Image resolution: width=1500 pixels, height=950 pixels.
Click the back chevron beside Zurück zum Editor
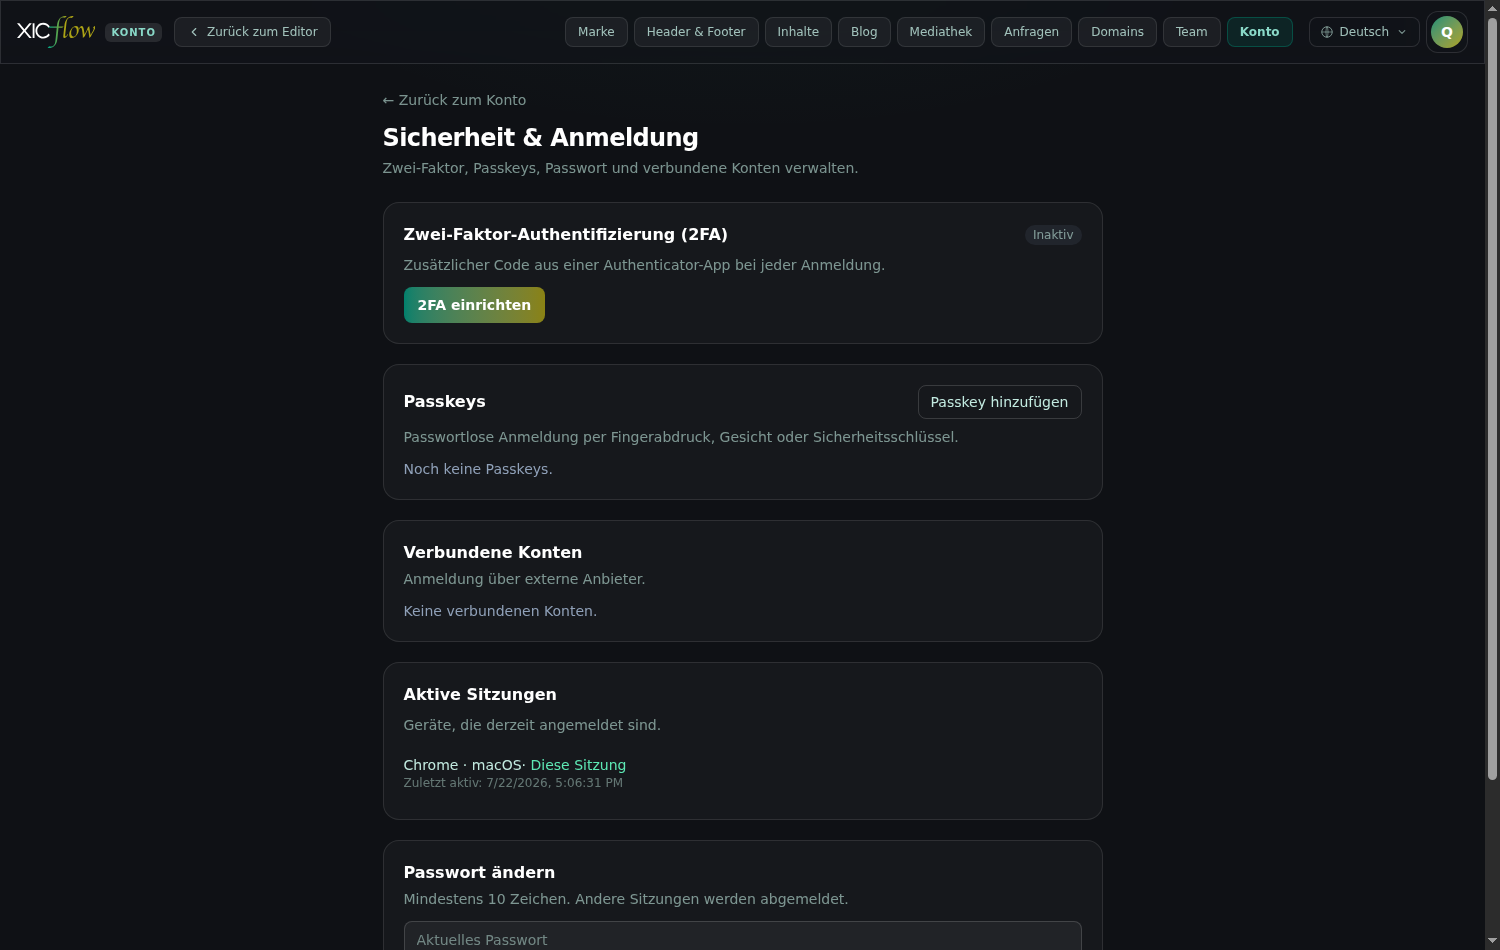(194, 32)
